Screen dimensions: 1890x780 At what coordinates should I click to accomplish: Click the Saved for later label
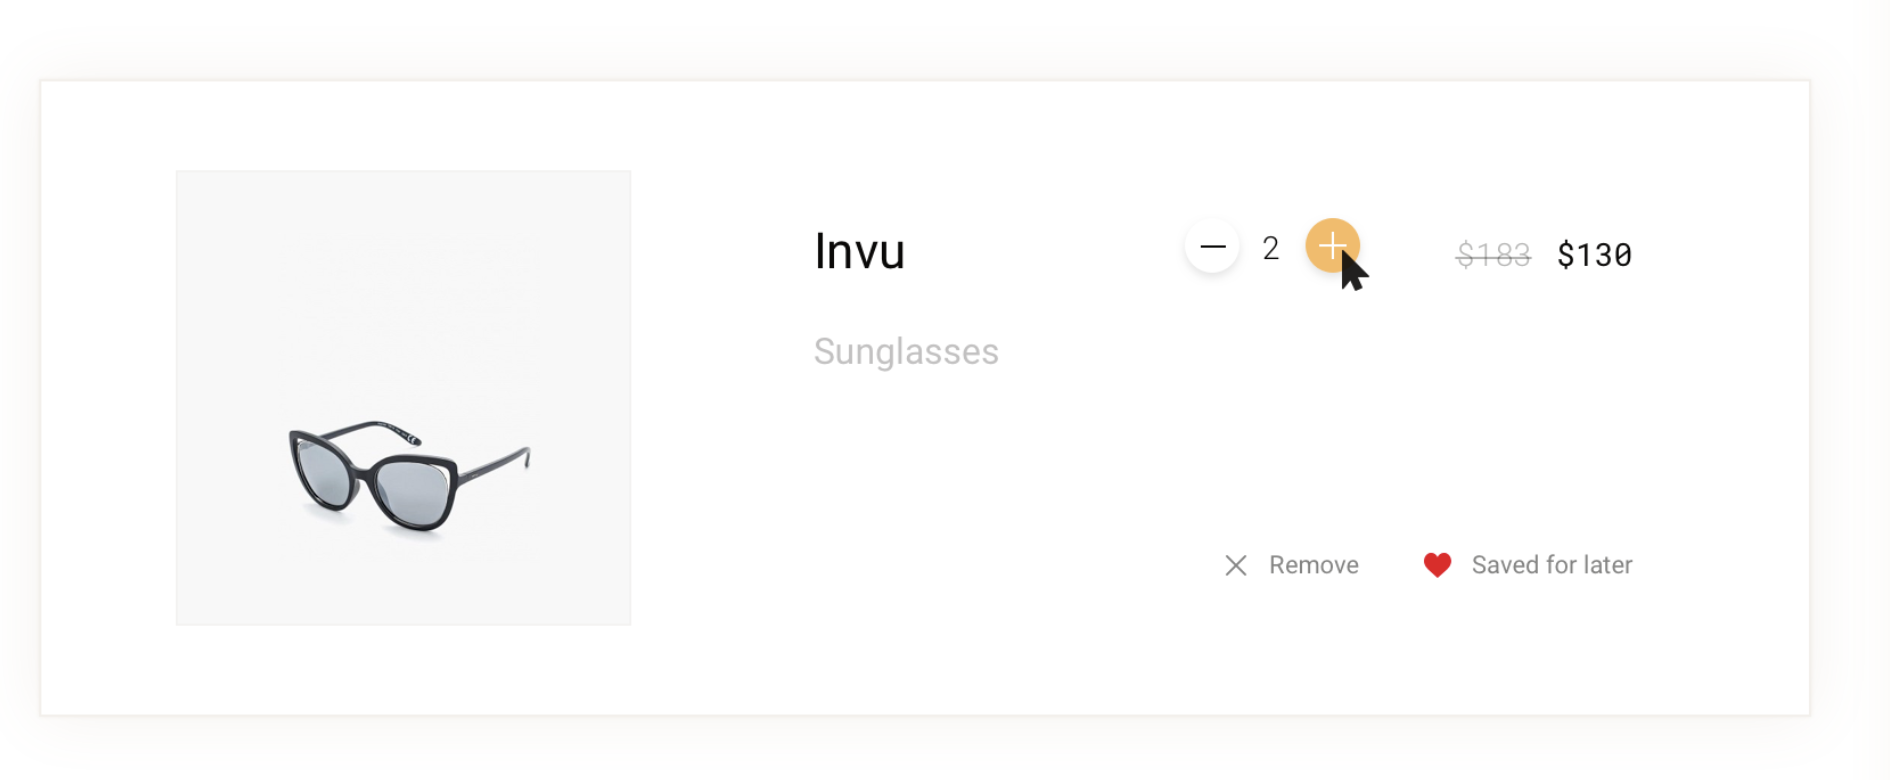point(1551,565)
